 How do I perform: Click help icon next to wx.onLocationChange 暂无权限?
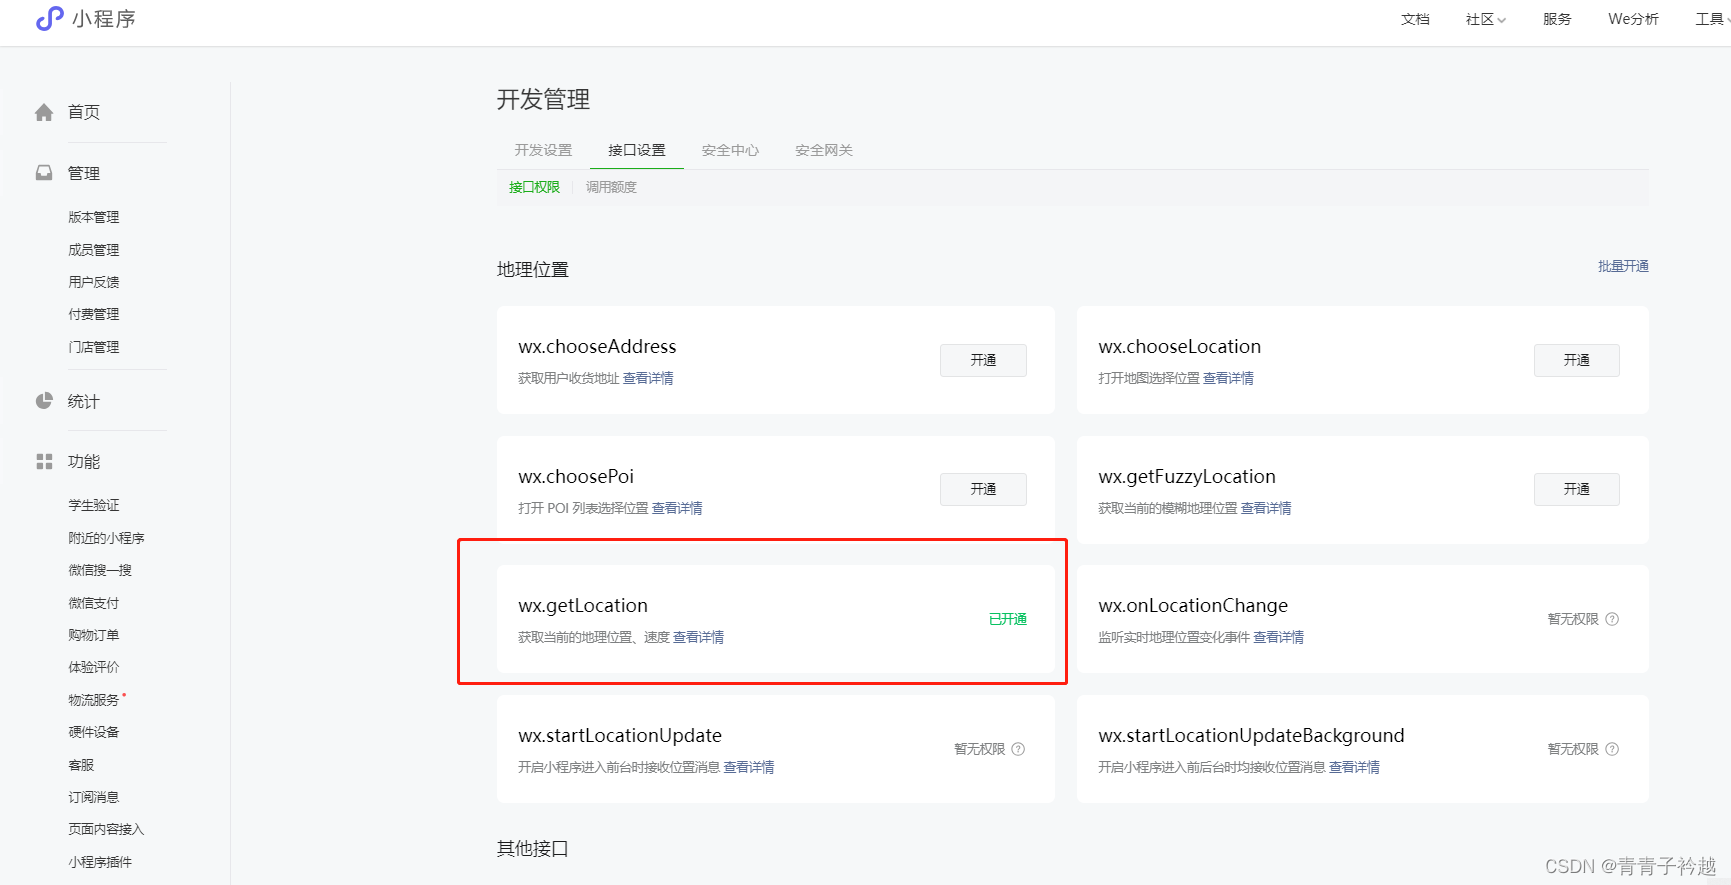[1612, 619]
